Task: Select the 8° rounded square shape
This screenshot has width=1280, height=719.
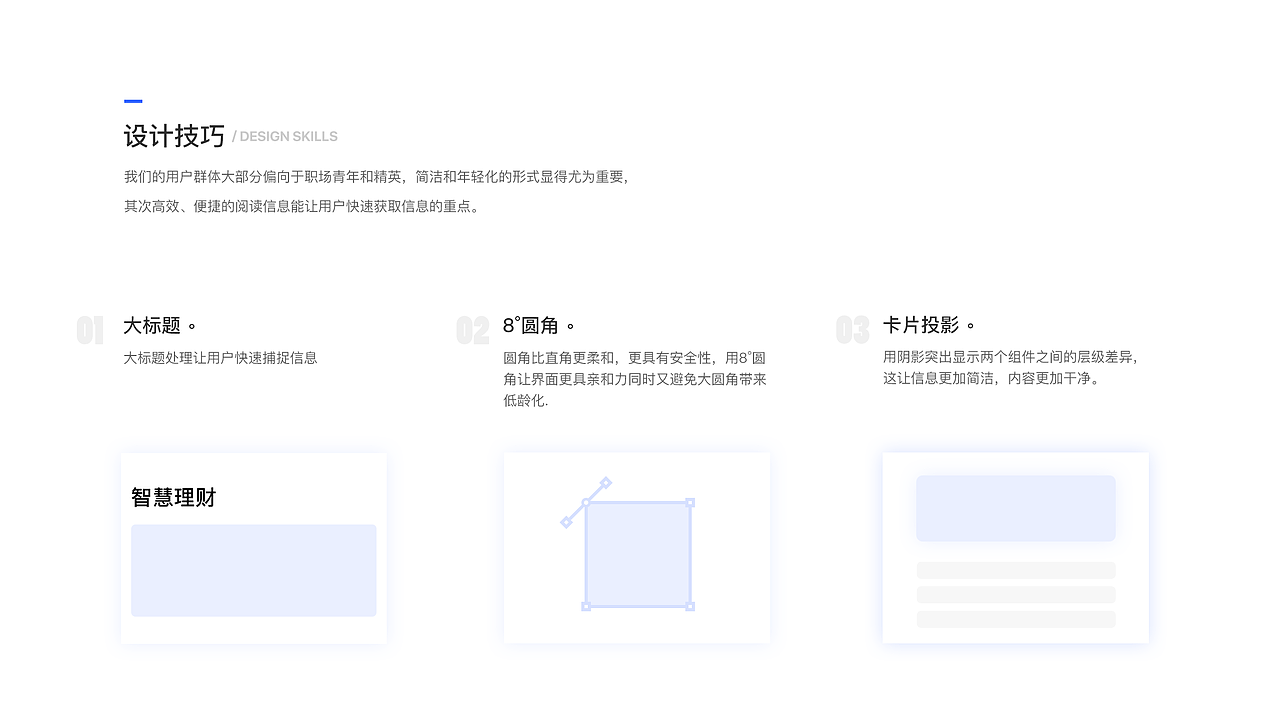Action: pyautogui.click(x=637, y=557)
